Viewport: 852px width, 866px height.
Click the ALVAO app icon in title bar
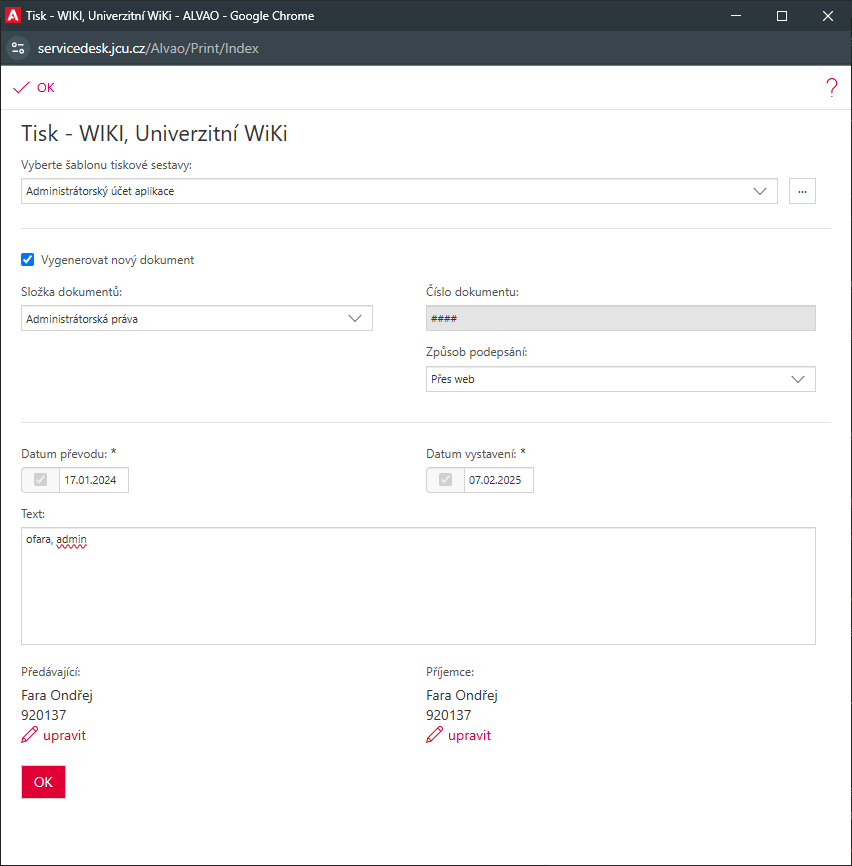click(14, 15)
